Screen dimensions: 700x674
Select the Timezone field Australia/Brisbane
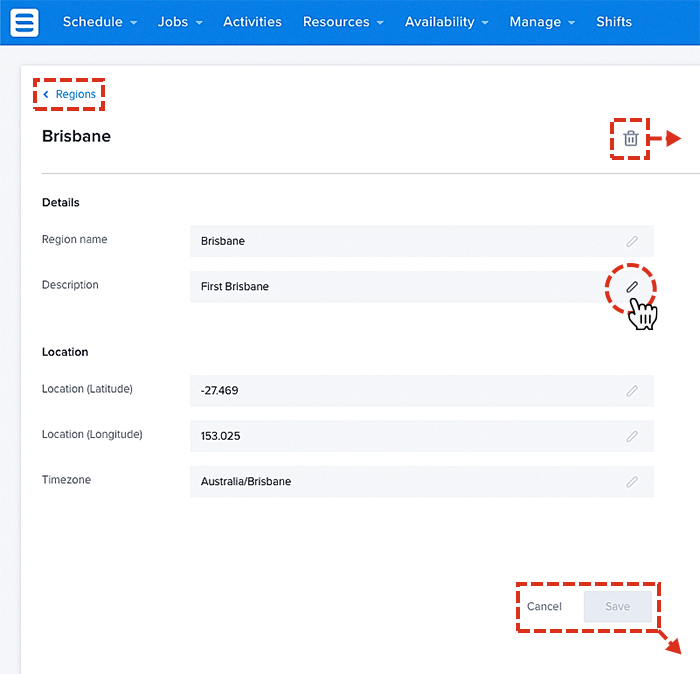coord(400,482)
